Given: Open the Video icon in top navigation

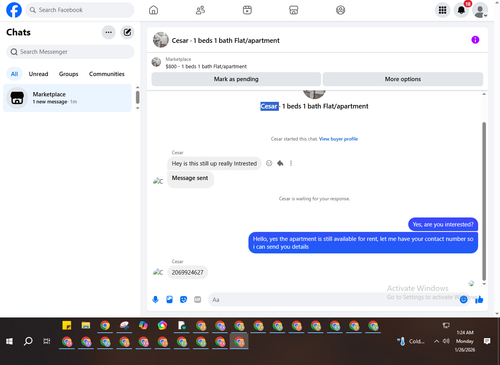Looking at the screenshot, I should pos(247,10).
